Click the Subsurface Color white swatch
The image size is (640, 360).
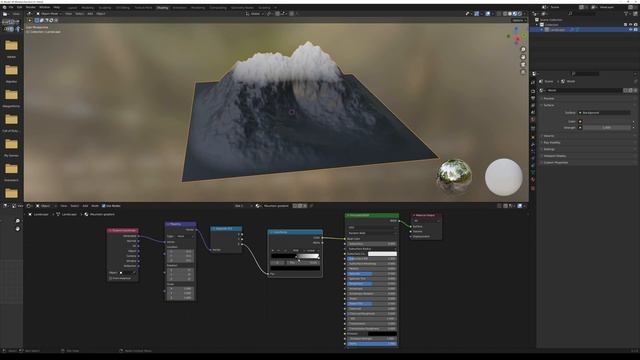pyautogui.click(x=382, y=254)
